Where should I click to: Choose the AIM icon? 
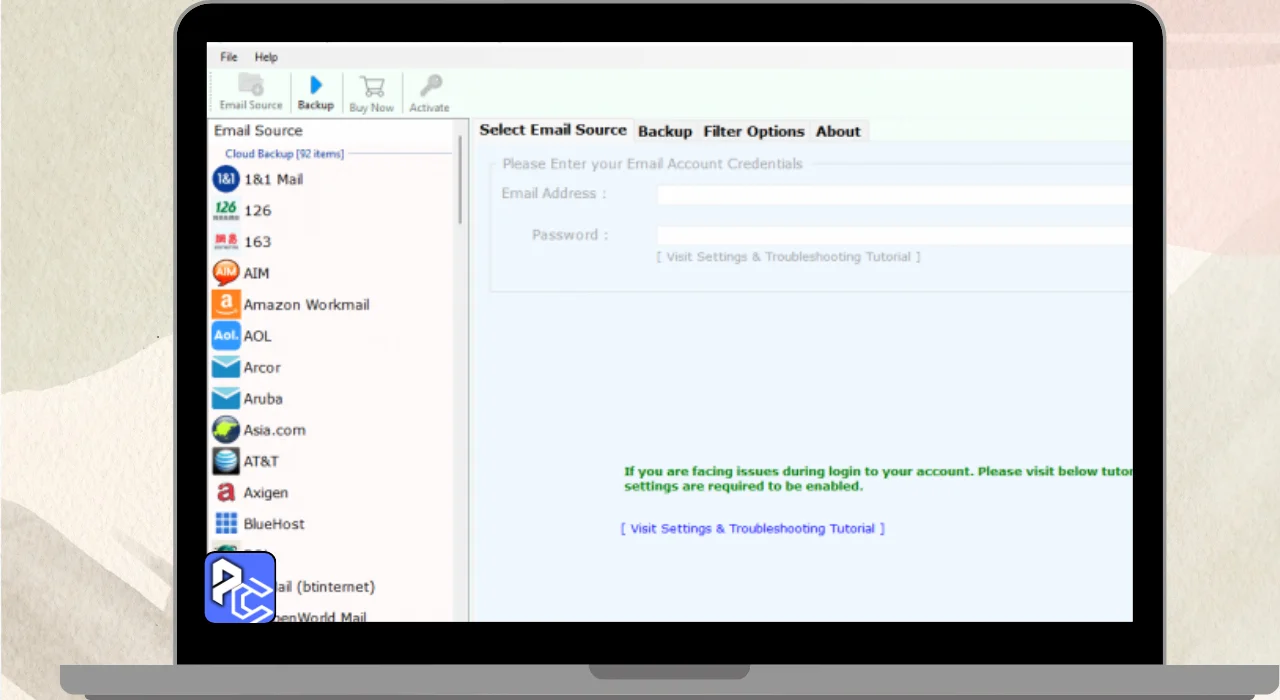pyautogui.click(x=226, y=273)
